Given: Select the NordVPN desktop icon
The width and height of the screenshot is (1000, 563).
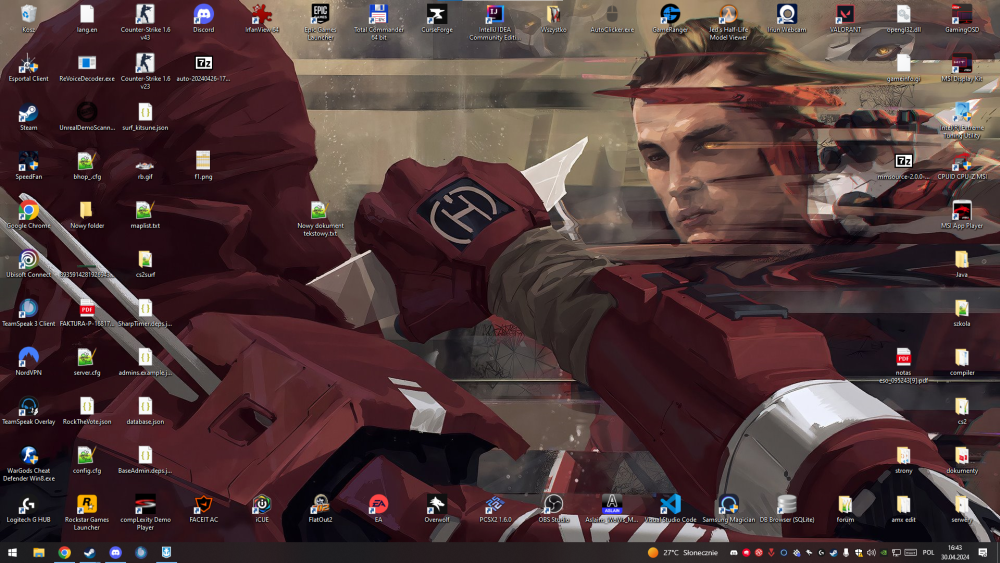Looking at the screenshot, I should tap(28, 362).
